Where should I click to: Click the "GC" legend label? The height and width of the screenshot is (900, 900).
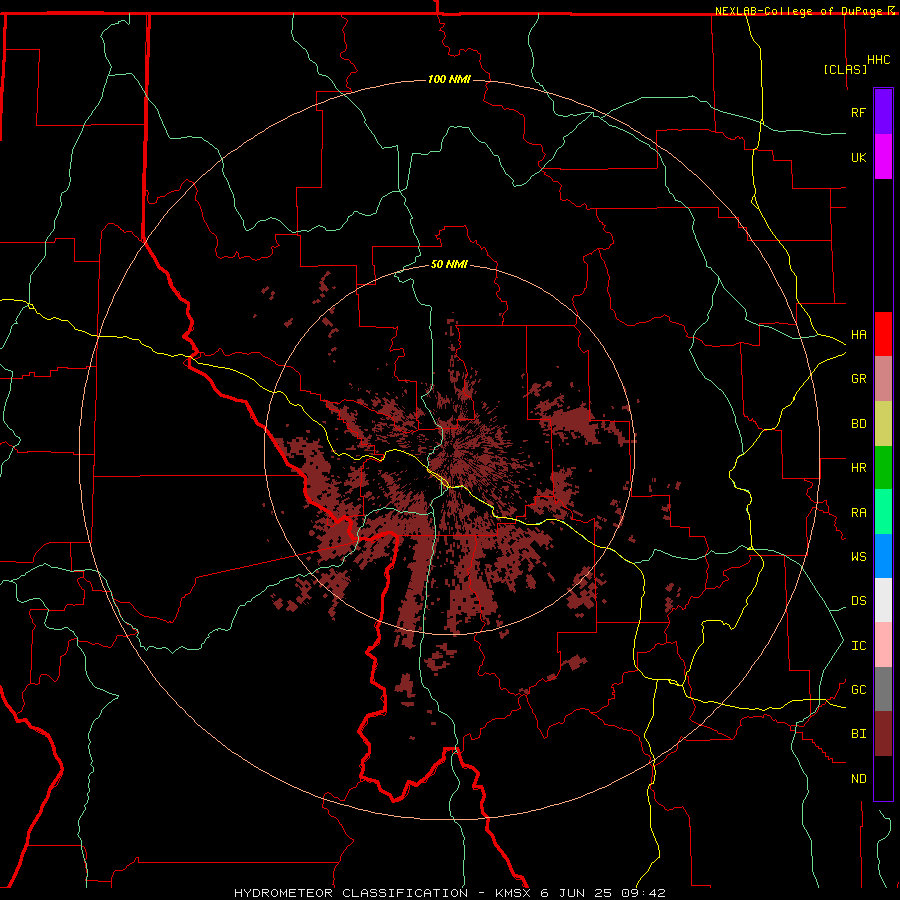pos(858,690)
